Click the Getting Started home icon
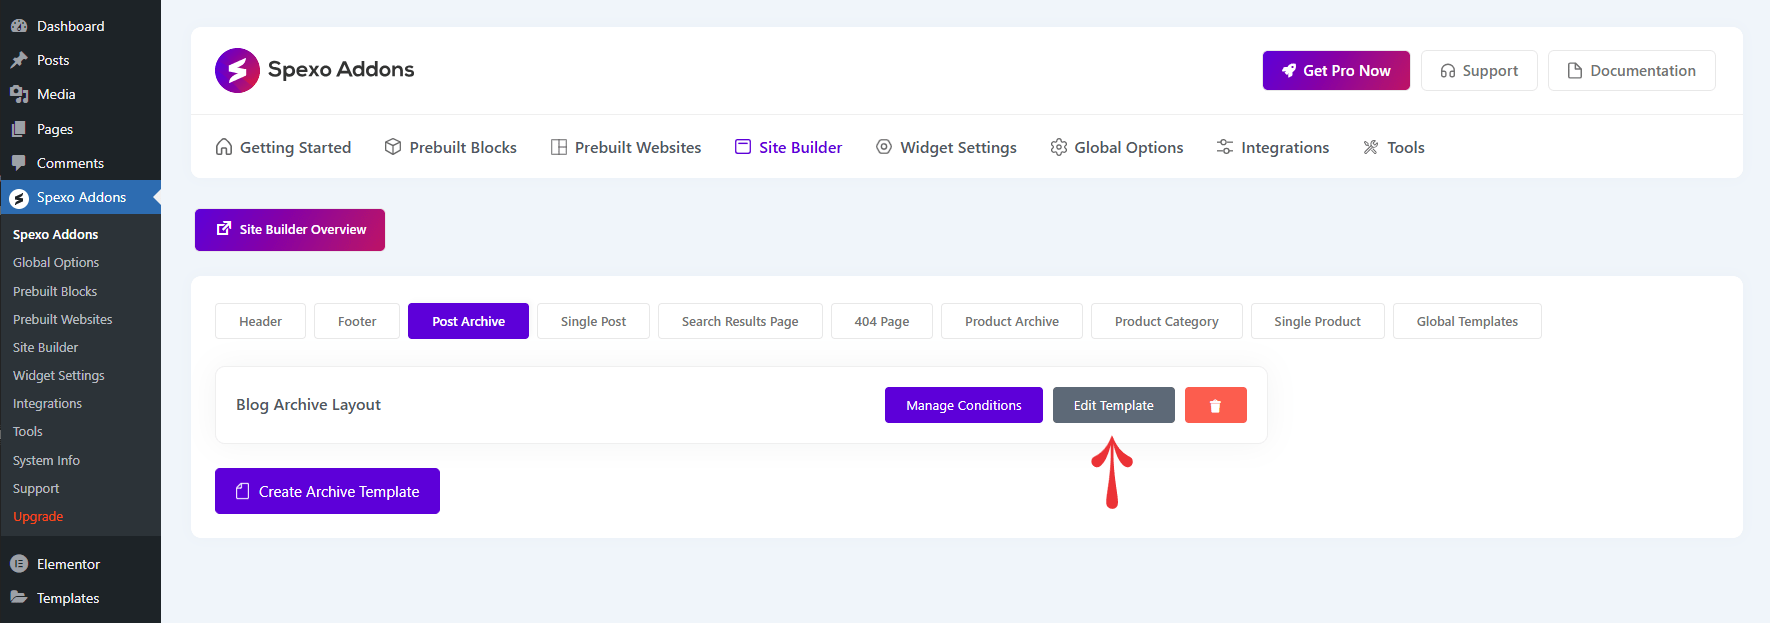1770x623 pixels. coord(224,147)
